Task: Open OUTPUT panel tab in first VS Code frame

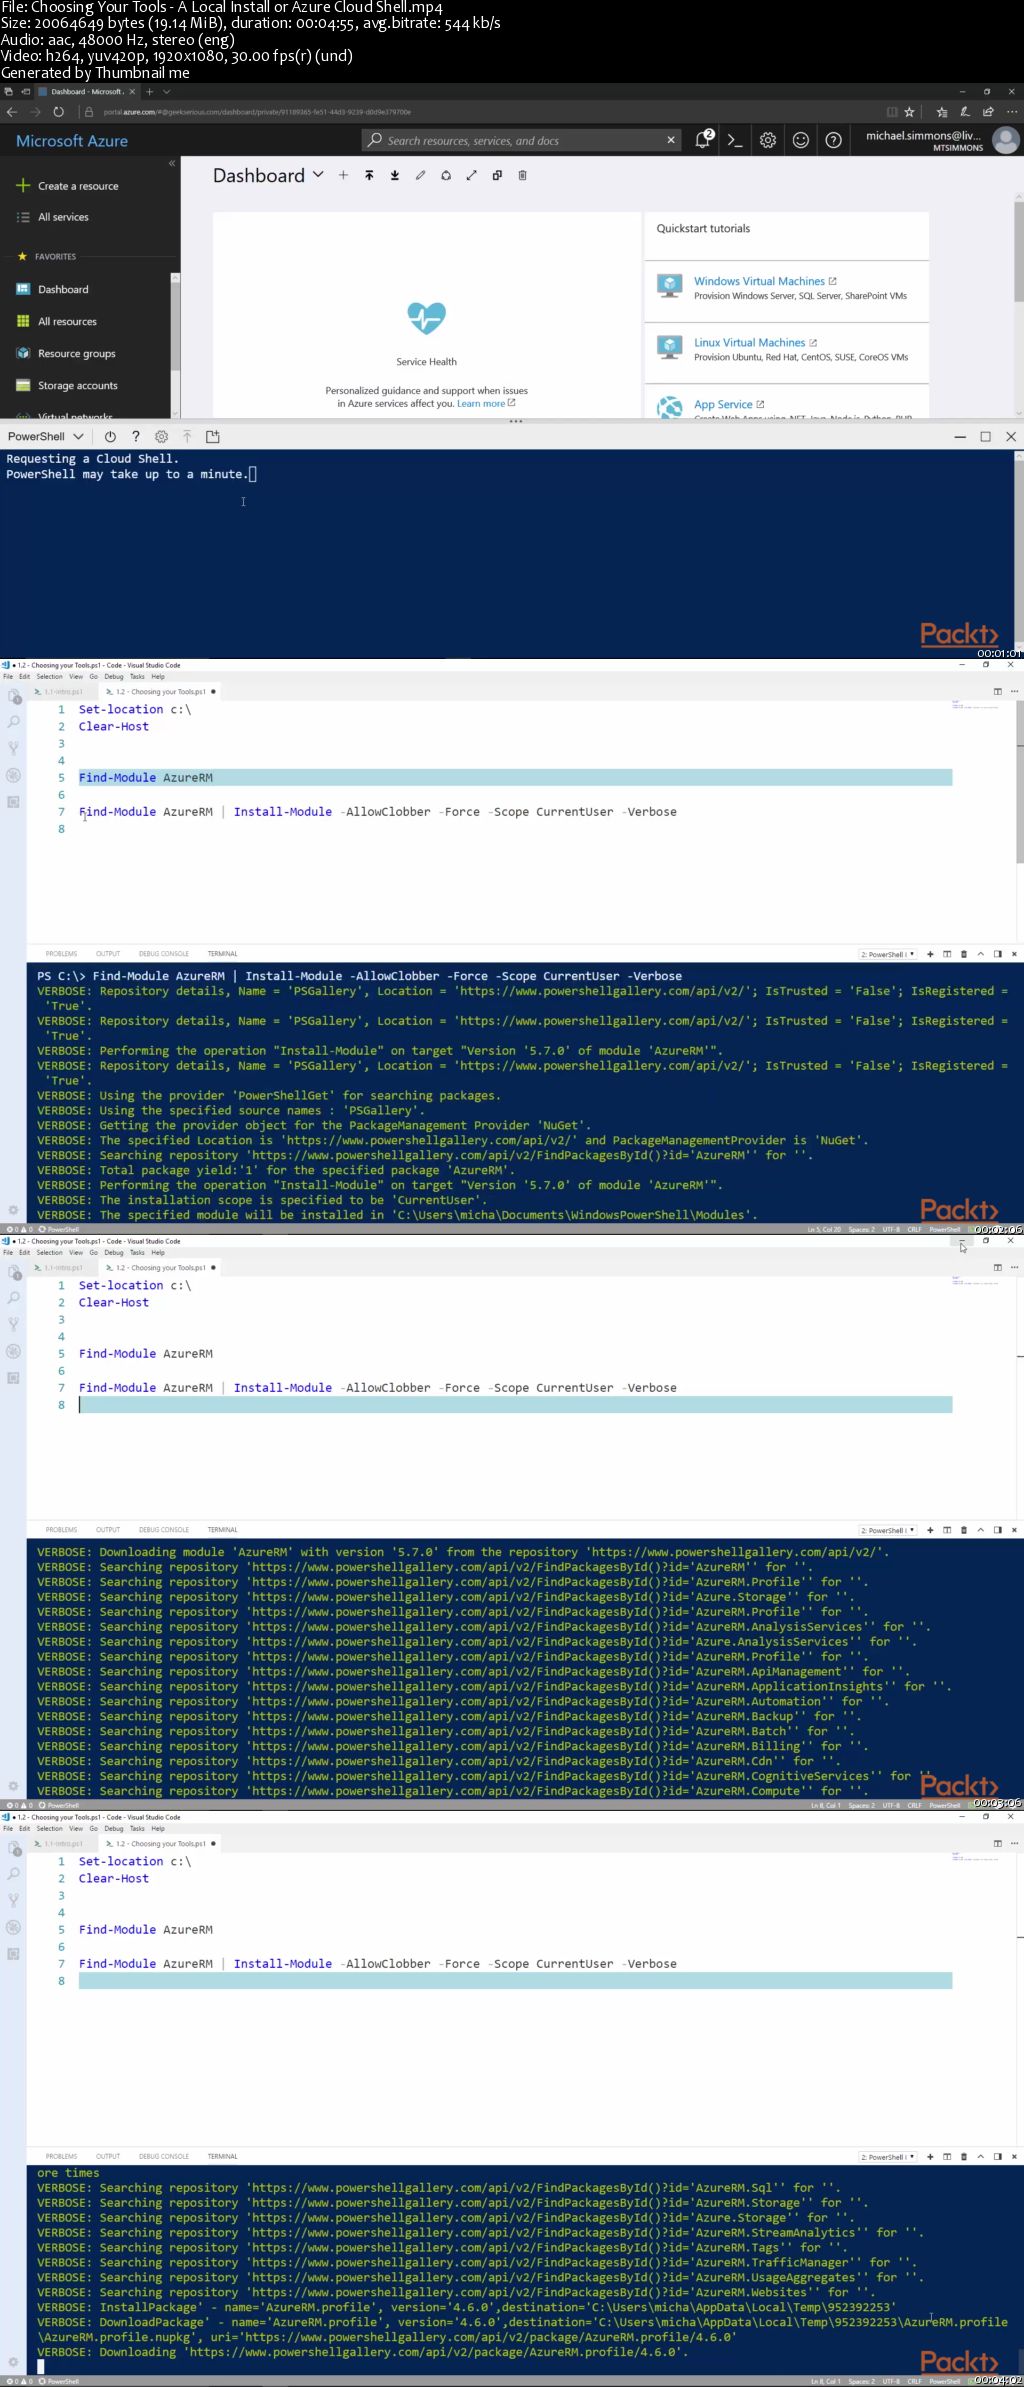Action: (x=108, y=954)
